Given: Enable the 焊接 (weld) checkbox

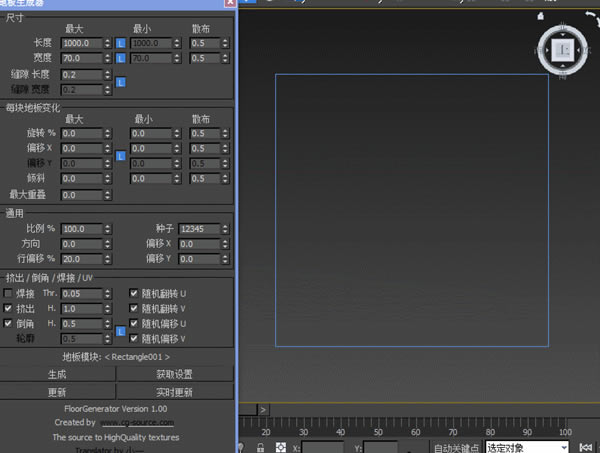Looking at the screenshot, I should pos(9,293).
